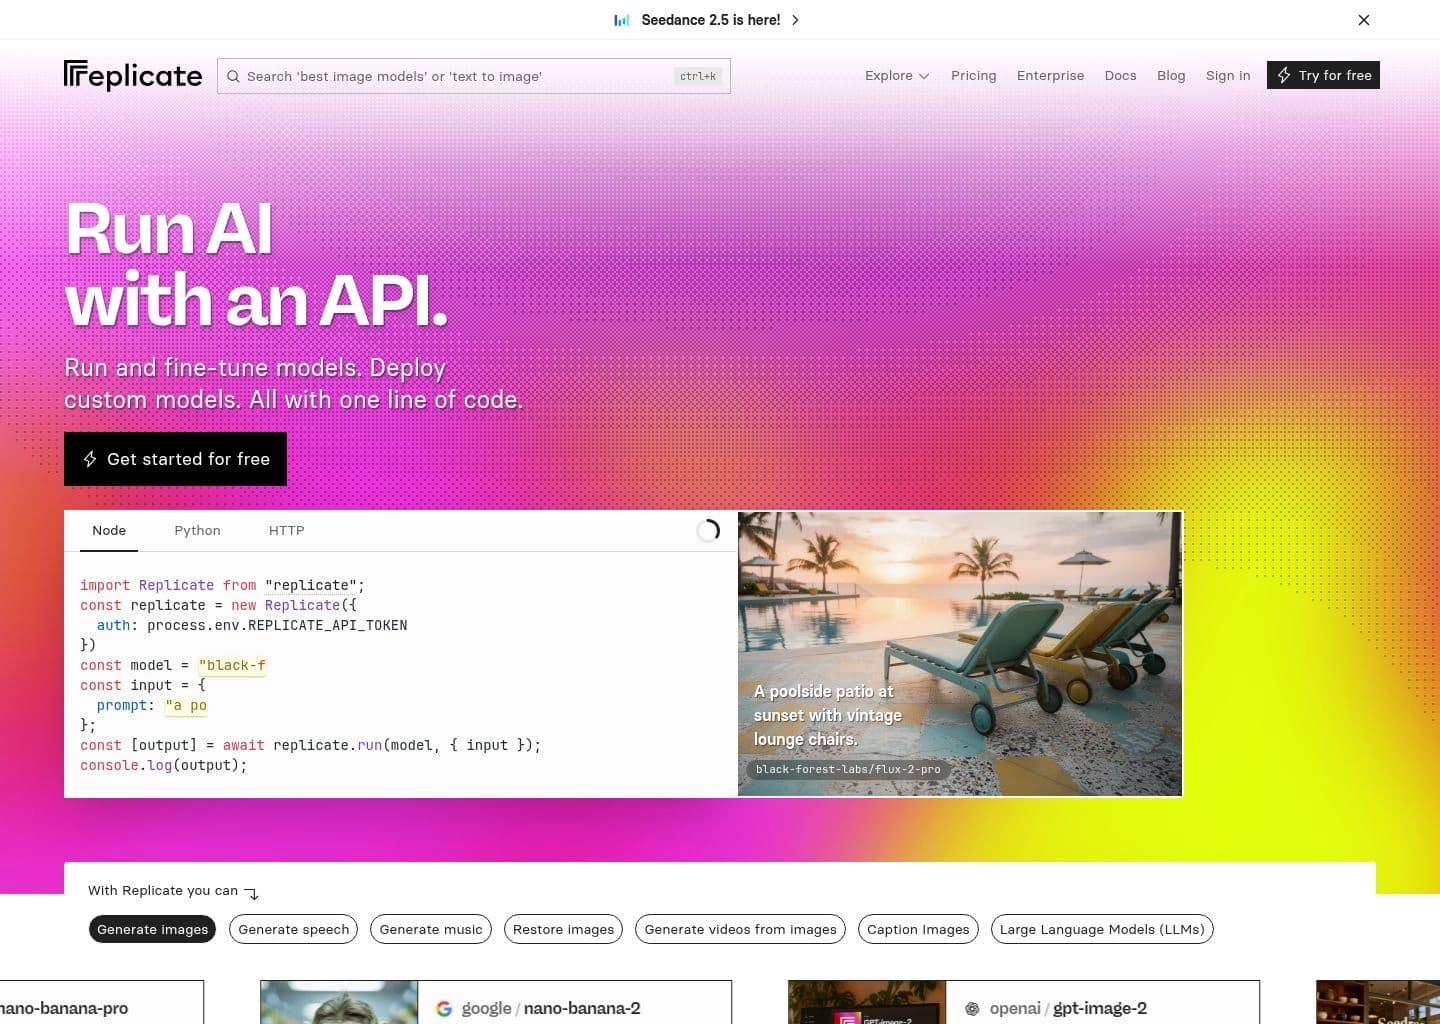Click the Run AI with an API heading
1440x1024 pixels.
point(257,265)
